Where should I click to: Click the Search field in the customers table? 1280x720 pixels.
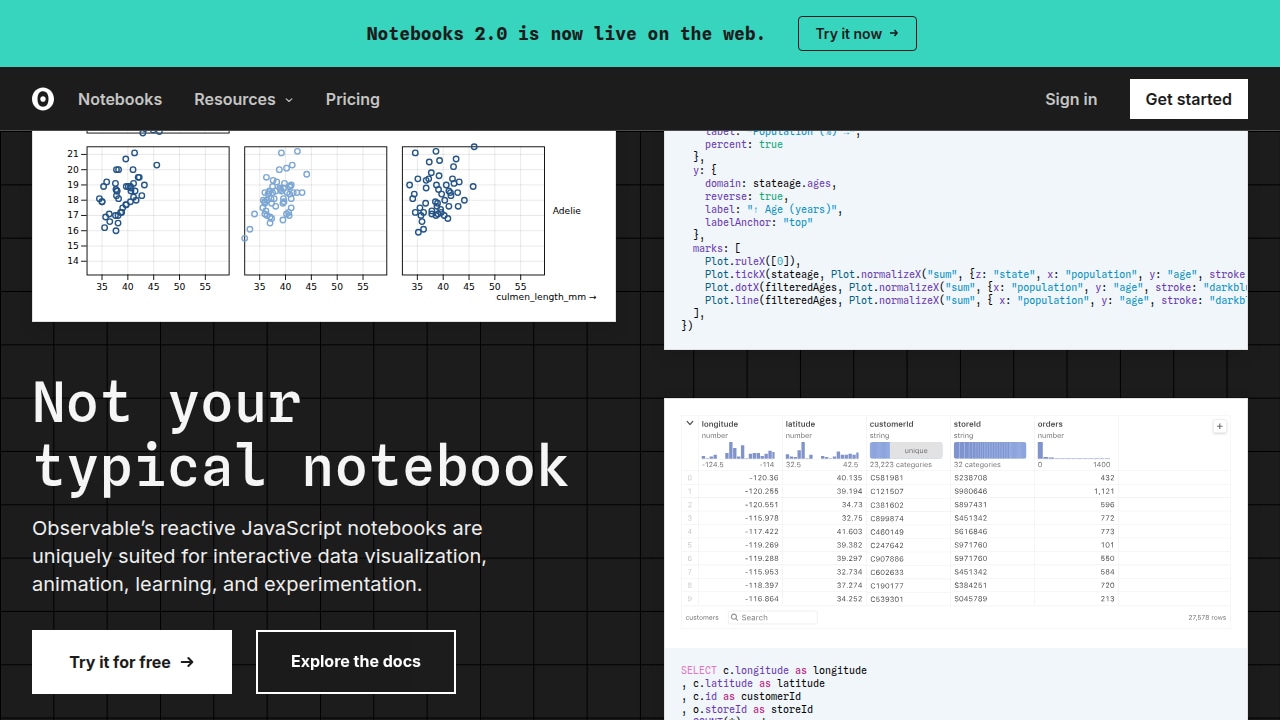[772, 617]
